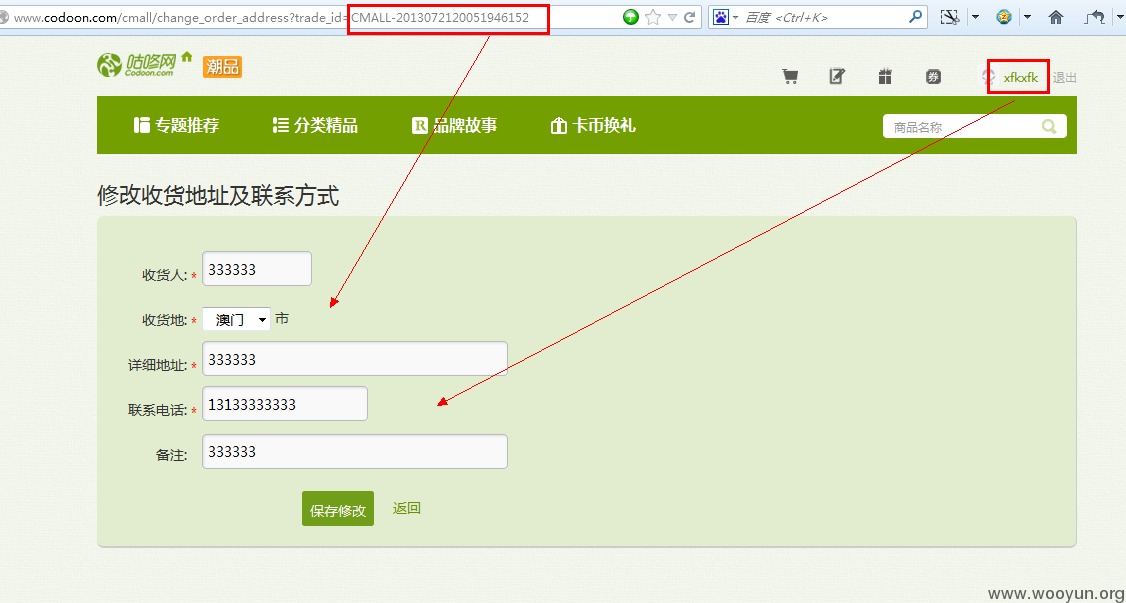Click the 修改收货地址及联系方式 heading
Screen dimensions: 1126x603
click(218, 195)
